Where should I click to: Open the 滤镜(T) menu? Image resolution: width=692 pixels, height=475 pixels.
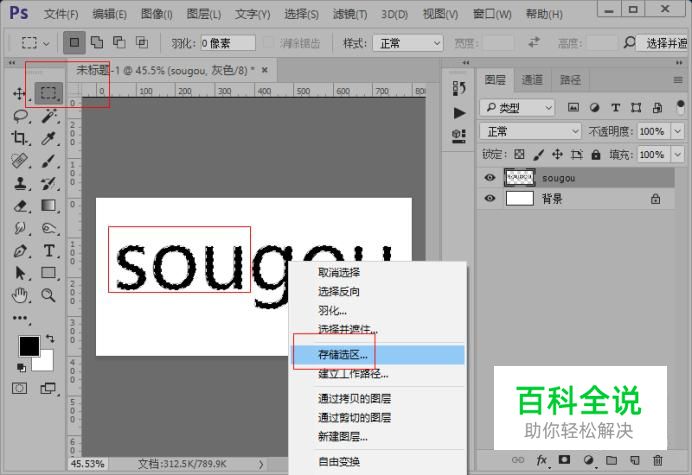pyautogui.click(x=350, y=14)
